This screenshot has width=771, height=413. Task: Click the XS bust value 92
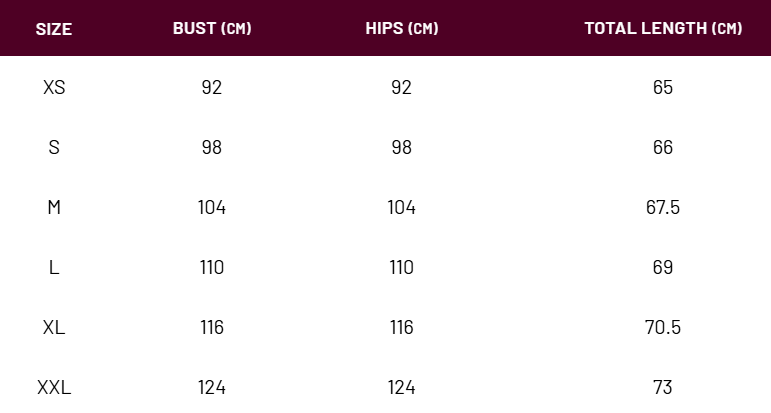[212, 88]
